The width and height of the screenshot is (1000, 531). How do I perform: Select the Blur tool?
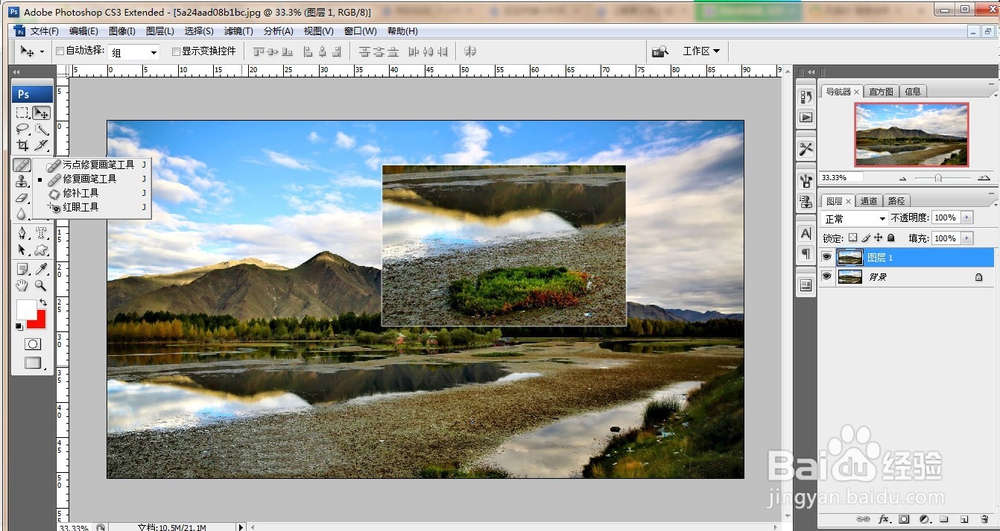tap(22, 214)
